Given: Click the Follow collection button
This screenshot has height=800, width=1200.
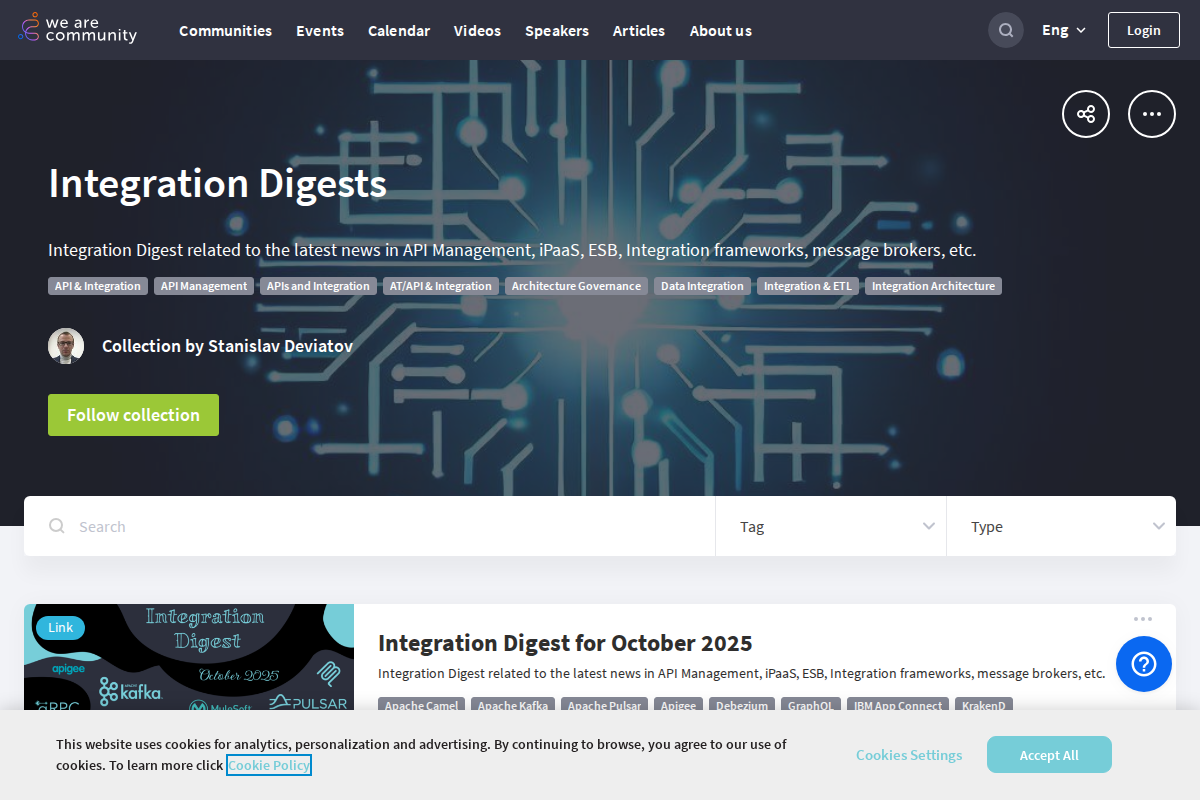Looking at the screenshot, I should (x=133, y=414).
